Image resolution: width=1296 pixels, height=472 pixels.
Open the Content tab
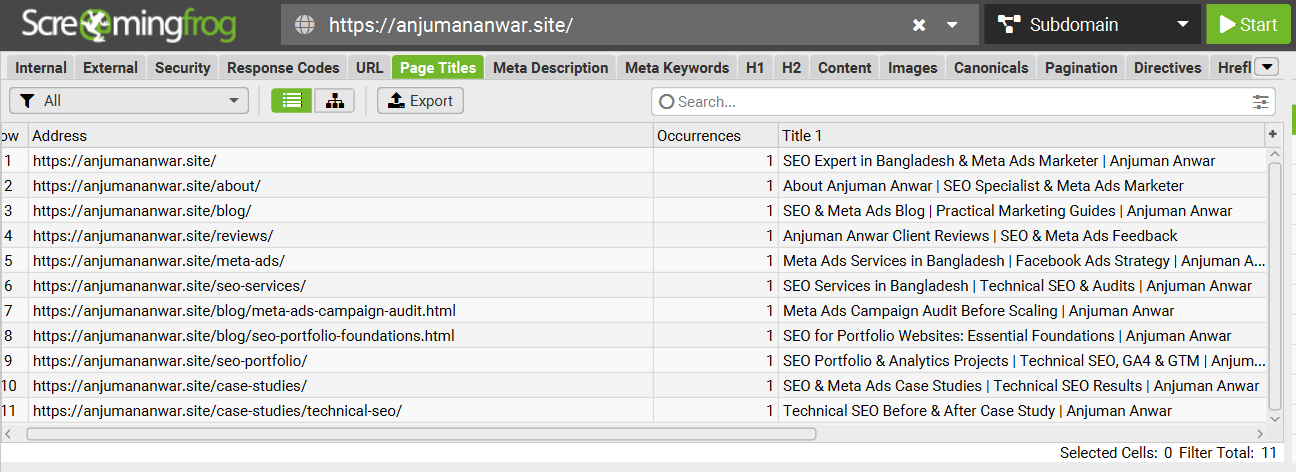pyautogui.click(x=844, y=68)
